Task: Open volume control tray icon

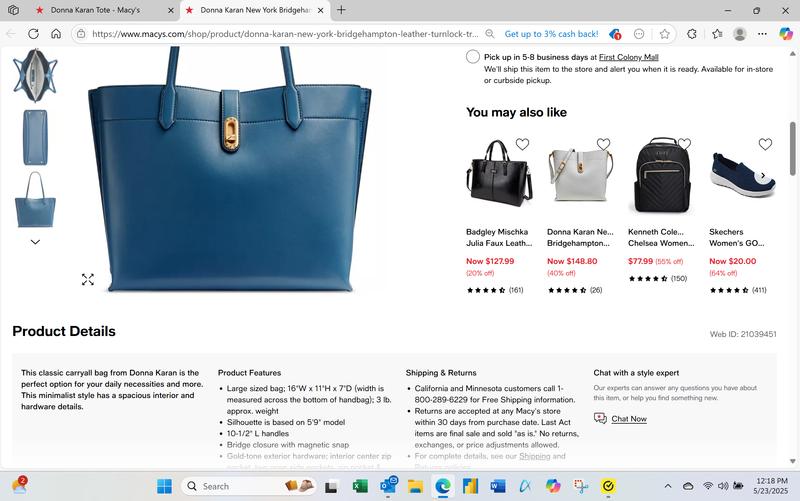Action: [x=723, y=486]
